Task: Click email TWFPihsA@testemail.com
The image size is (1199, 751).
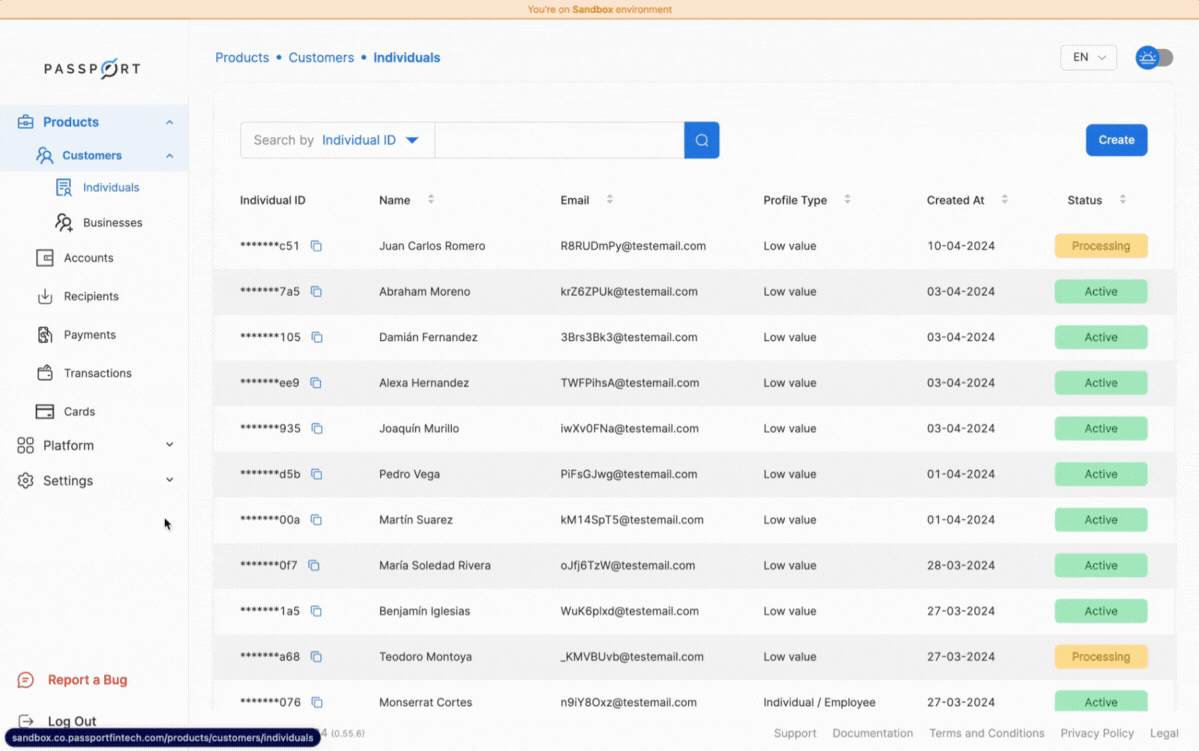Action: click(629, 382)
